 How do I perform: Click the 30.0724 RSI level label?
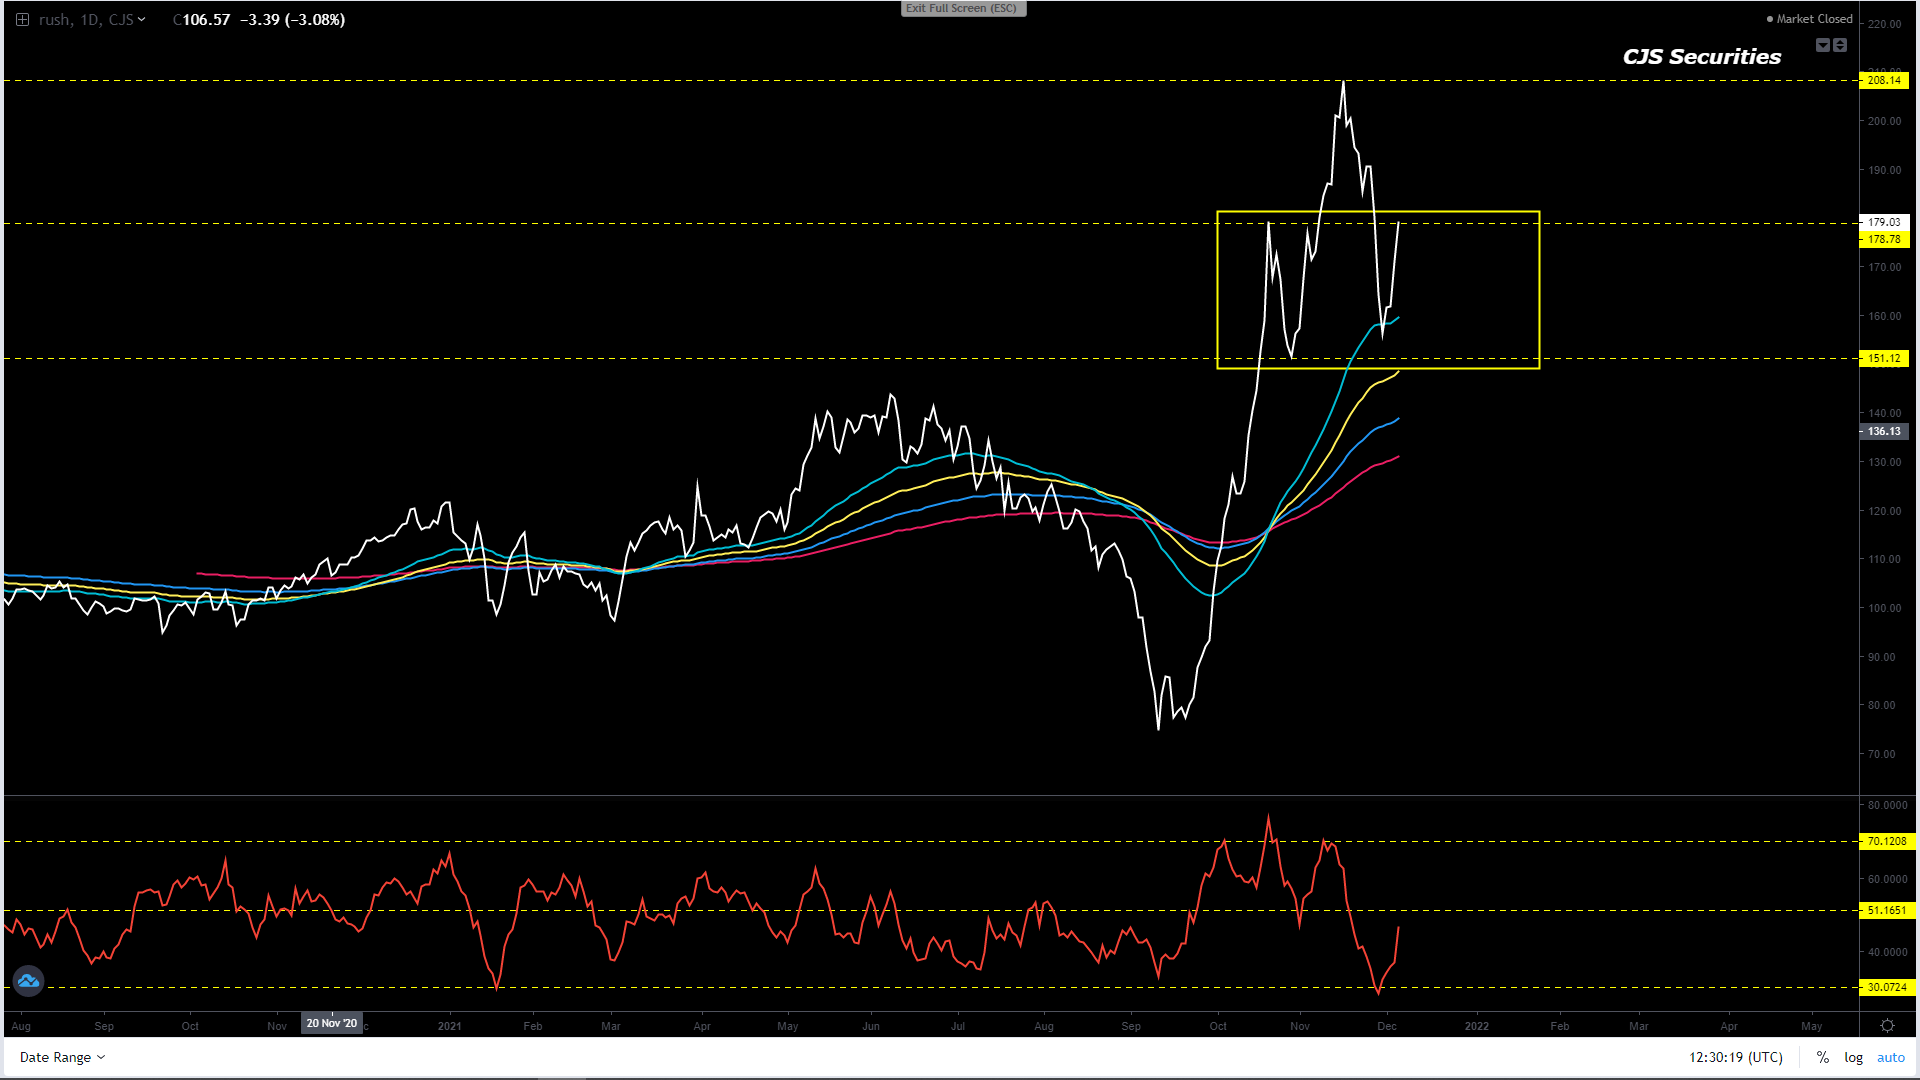point(1886,987)
